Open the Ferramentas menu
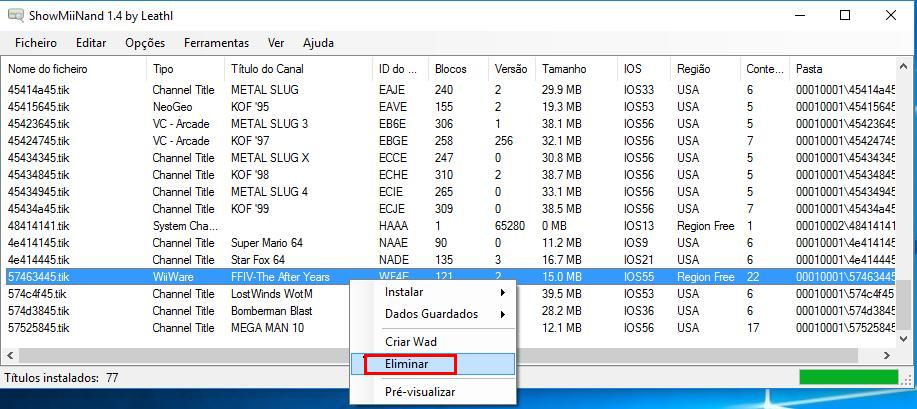 [216, 43]
